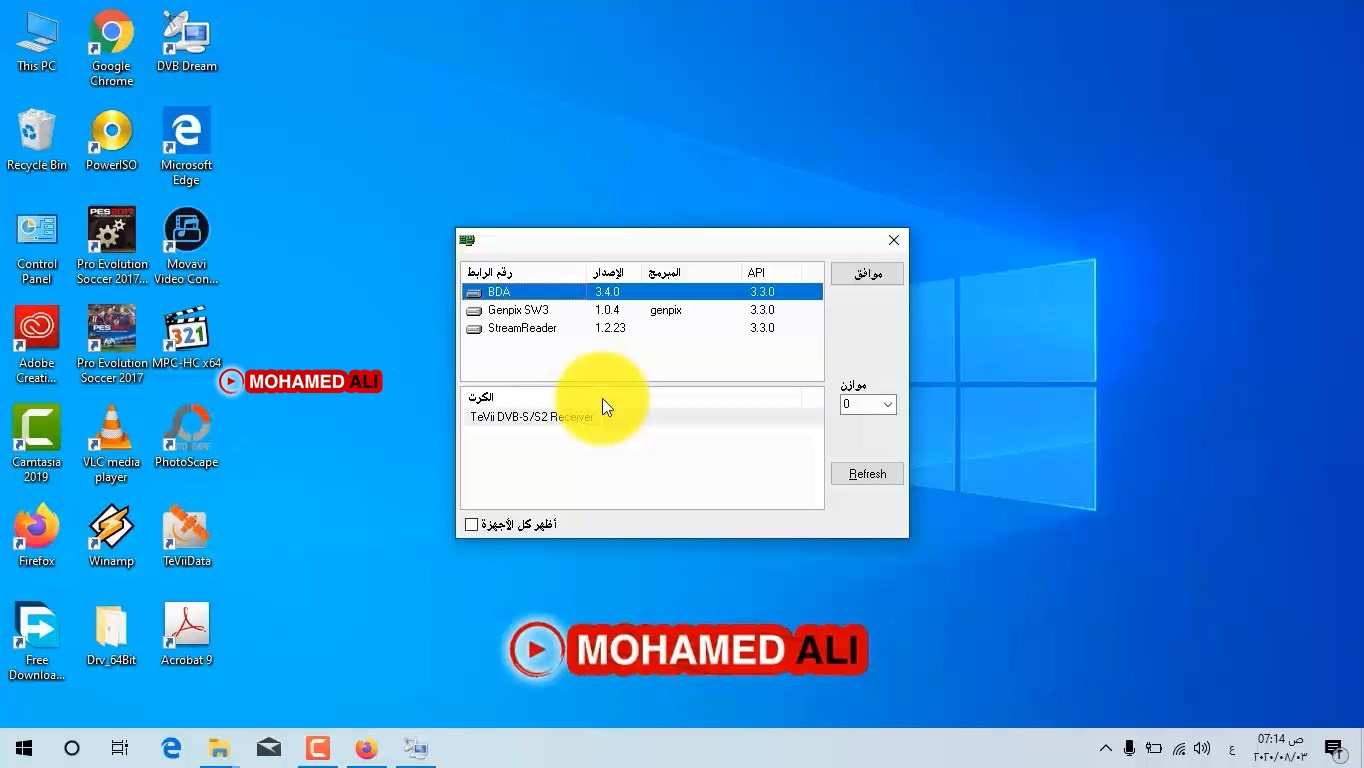This screenshot has width=1364, height=768.
Task: Click the الكرت column header
Action: (632, 397)
